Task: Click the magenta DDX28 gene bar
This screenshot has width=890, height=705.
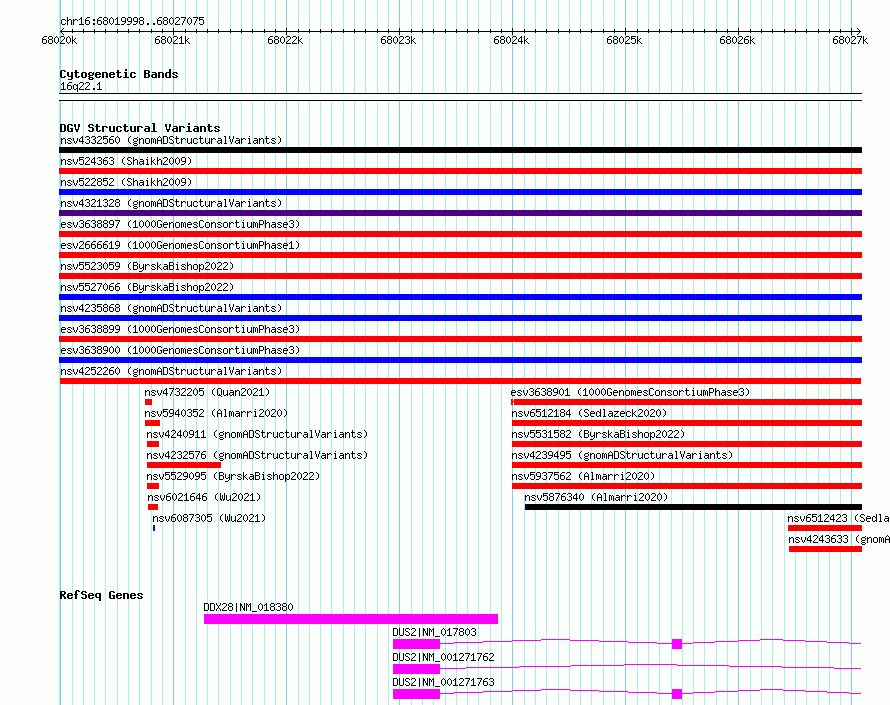Action: click(x=351, y=619)
